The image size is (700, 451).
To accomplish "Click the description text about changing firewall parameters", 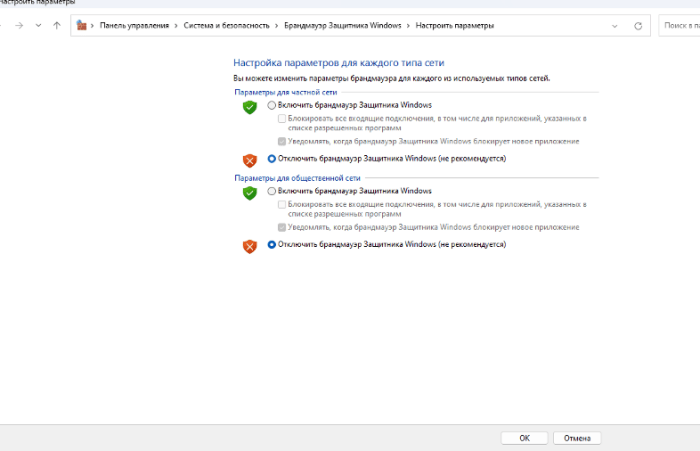I will coord(392,78).
